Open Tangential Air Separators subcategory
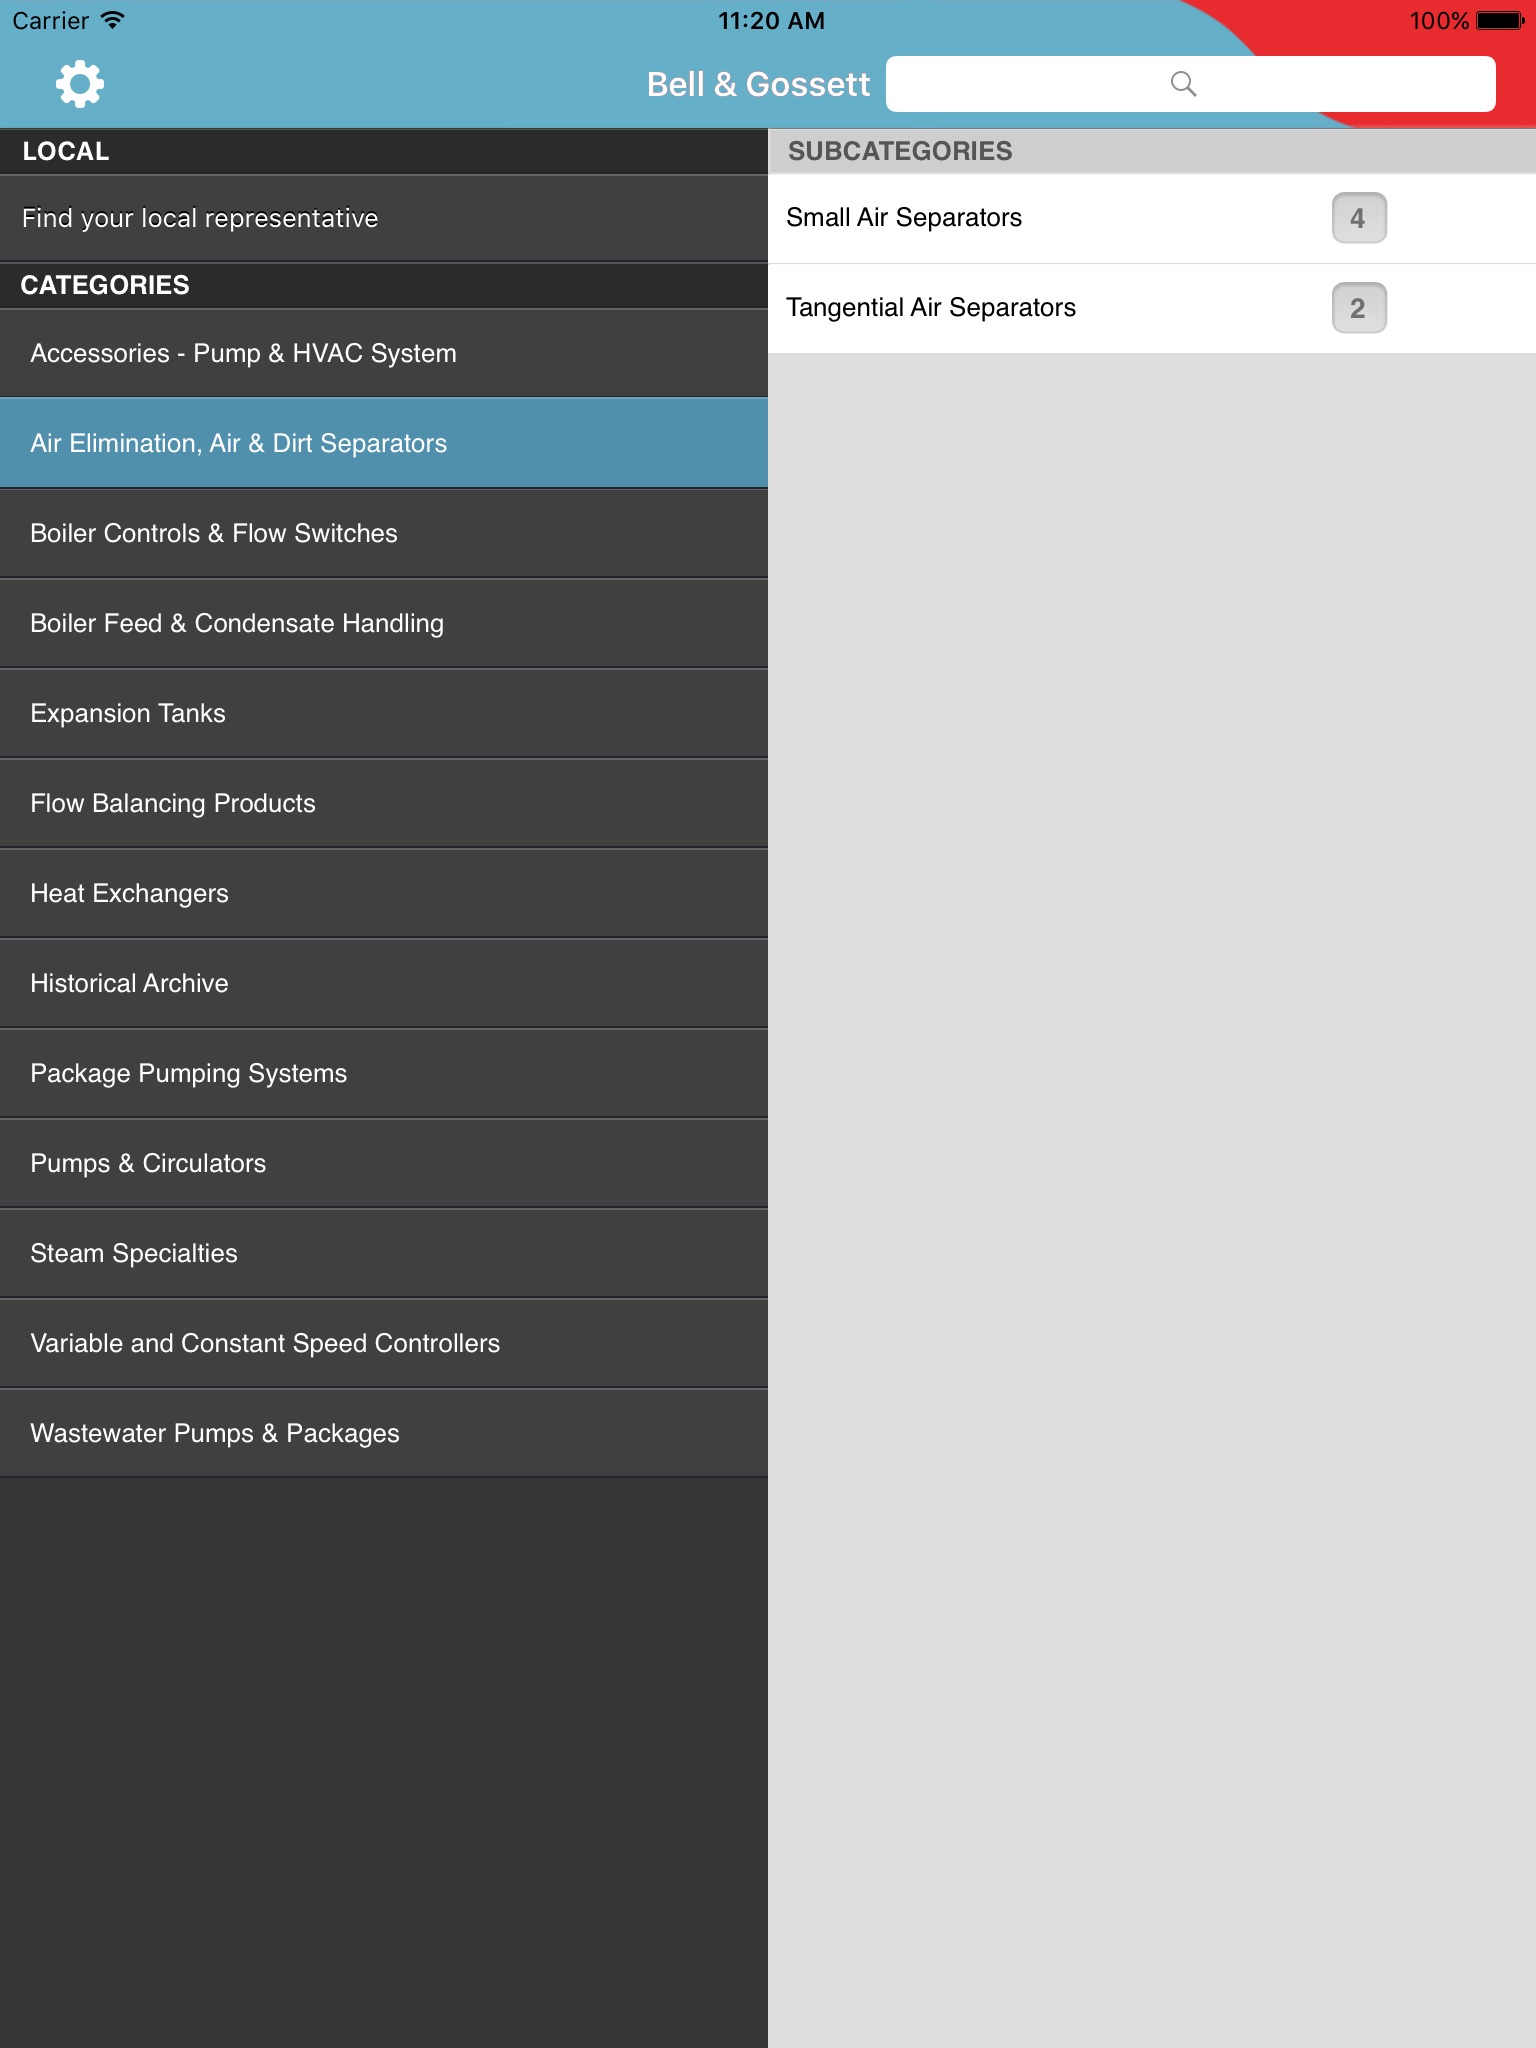 (1152, 308)
